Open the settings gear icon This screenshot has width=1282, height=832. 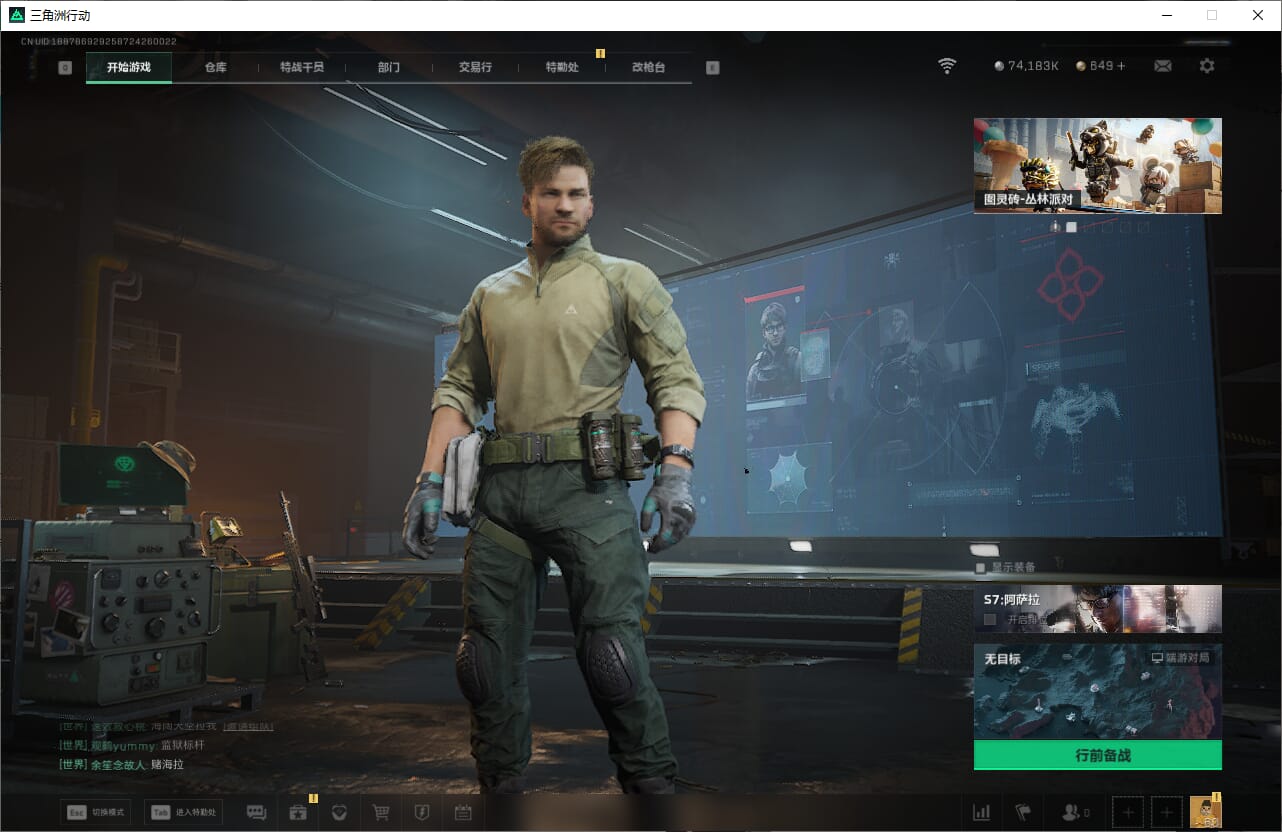point(1207,66)
